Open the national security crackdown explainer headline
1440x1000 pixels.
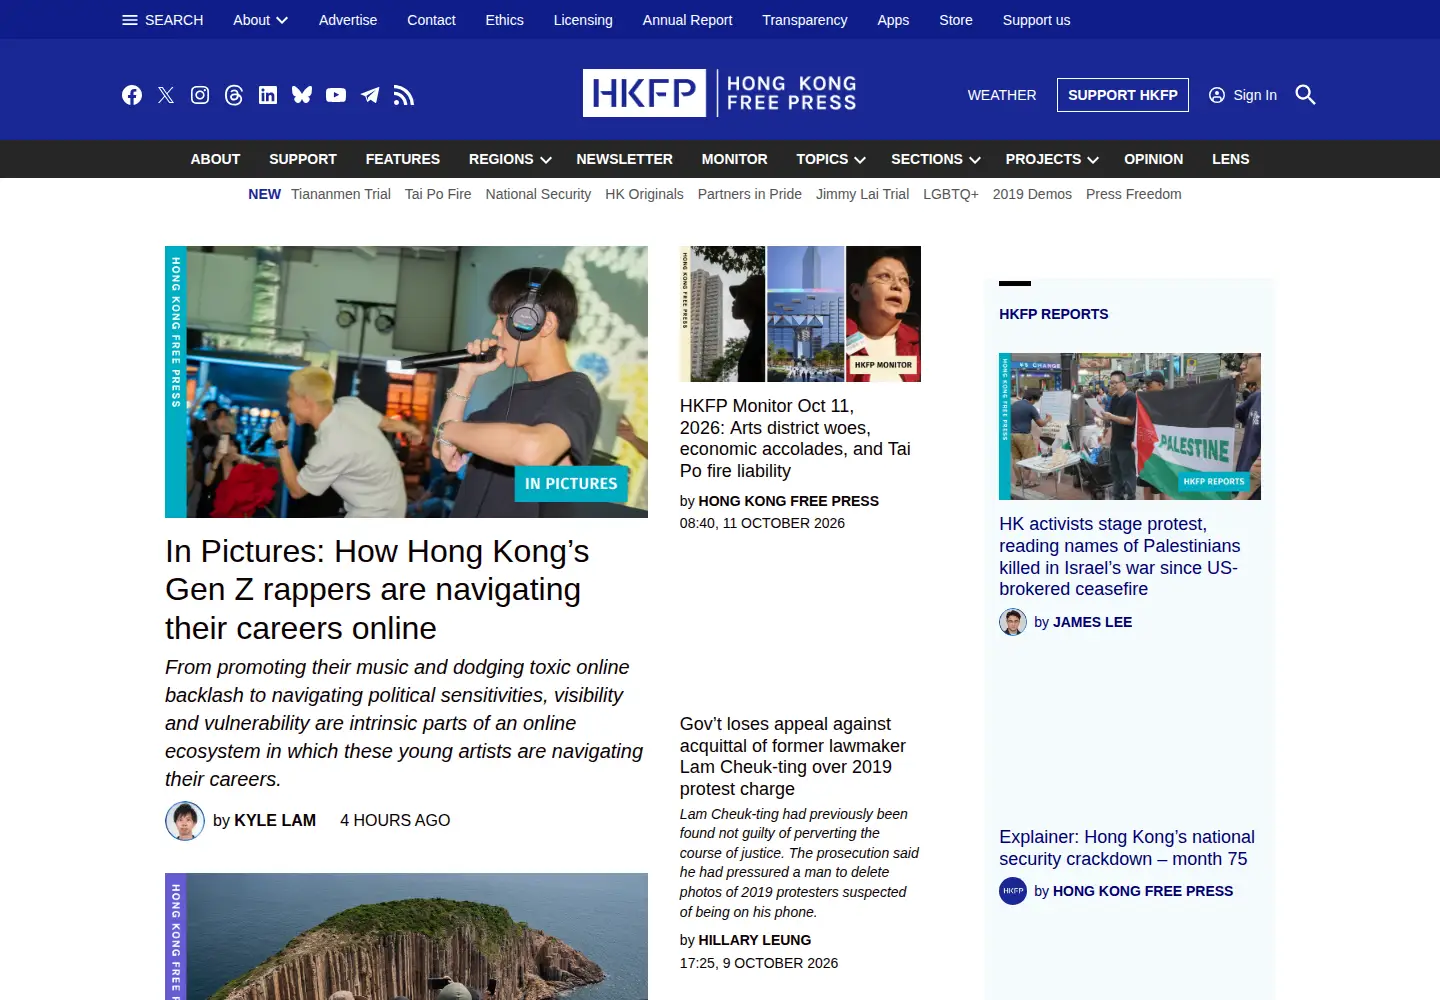(1127, 848)
